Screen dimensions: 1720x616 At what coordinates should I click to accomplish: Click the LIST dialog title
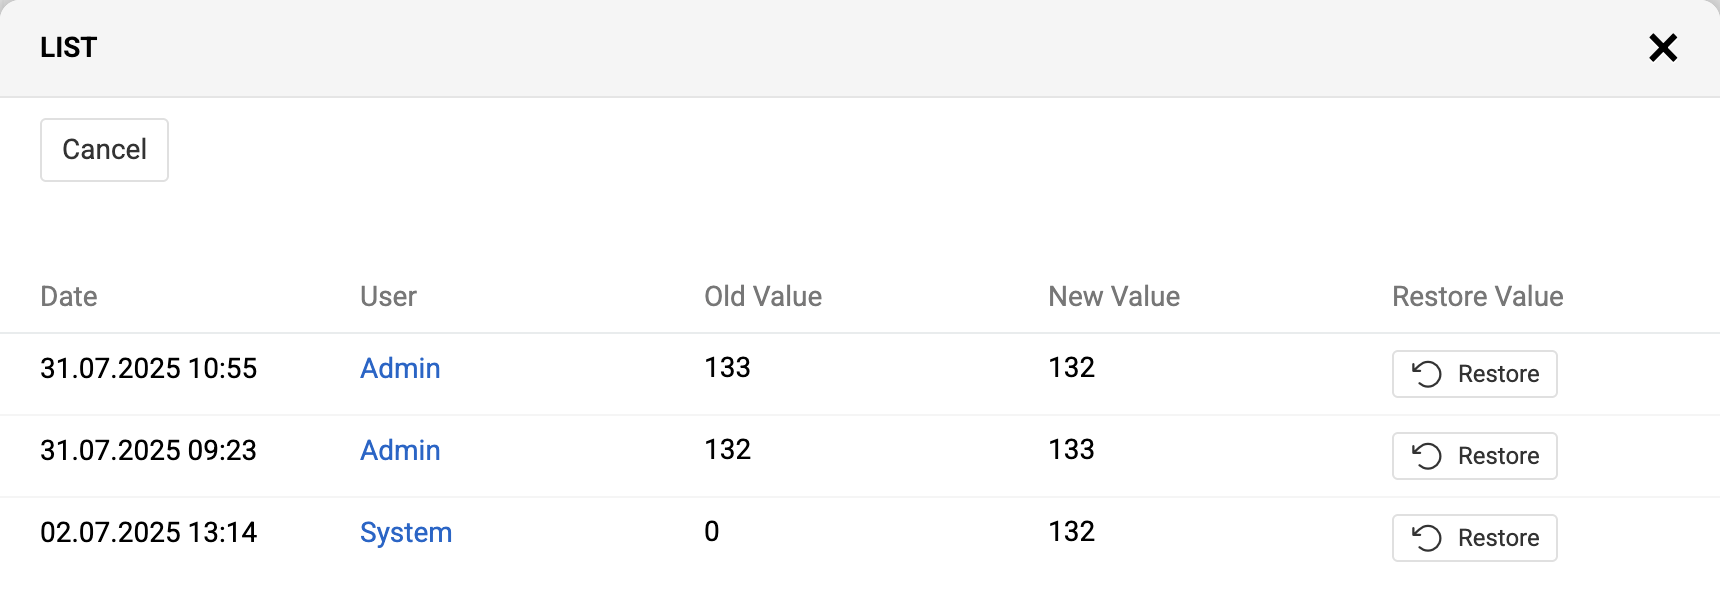pyautogui.click(x=68, y=47)
